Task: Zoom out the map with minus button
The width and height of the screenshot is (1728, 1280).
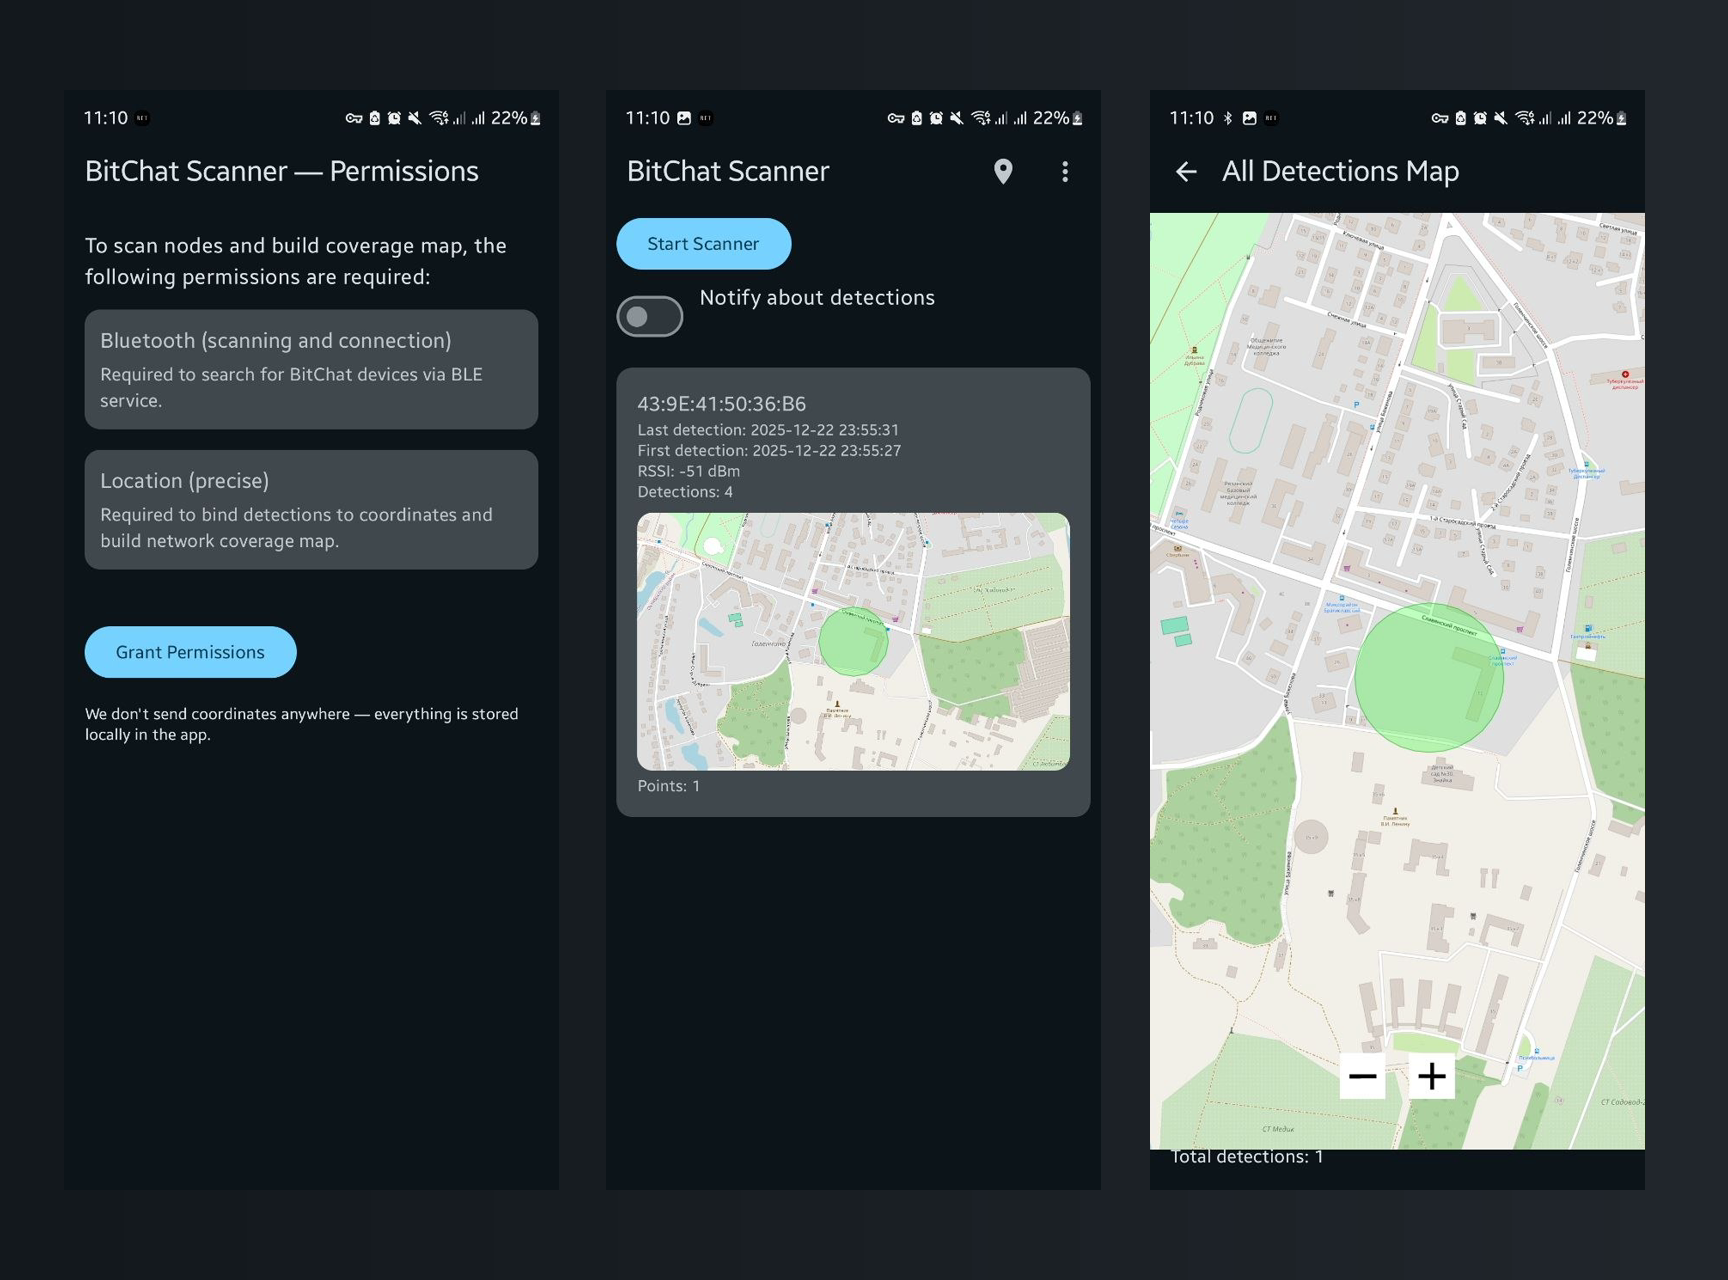Action: [1362, 1076]
